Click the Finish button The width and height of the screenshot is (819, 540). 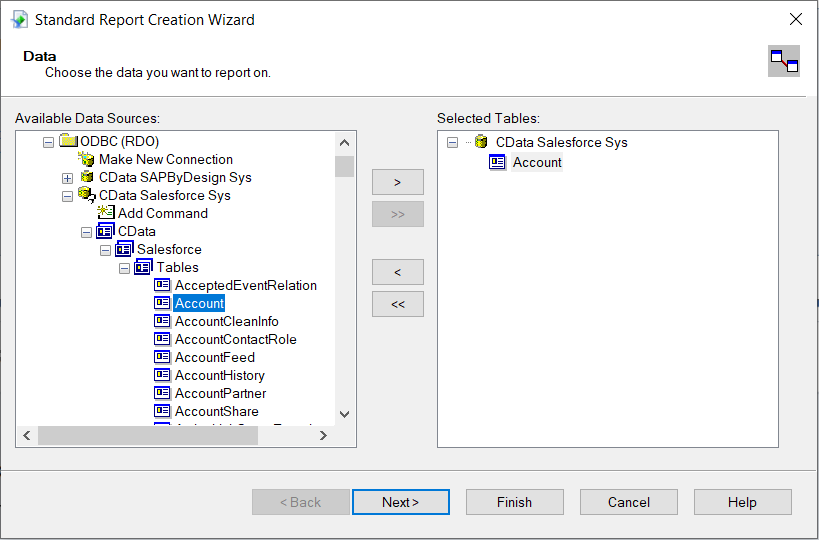[514, 502]
